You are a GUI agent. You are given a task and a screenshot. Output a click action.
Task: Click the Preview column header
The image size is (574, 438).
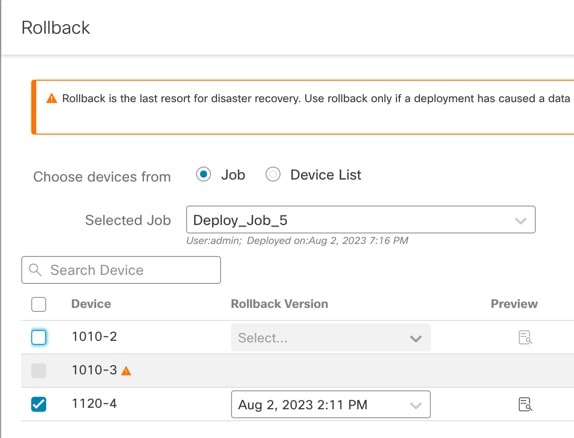(x=514, y=304)
